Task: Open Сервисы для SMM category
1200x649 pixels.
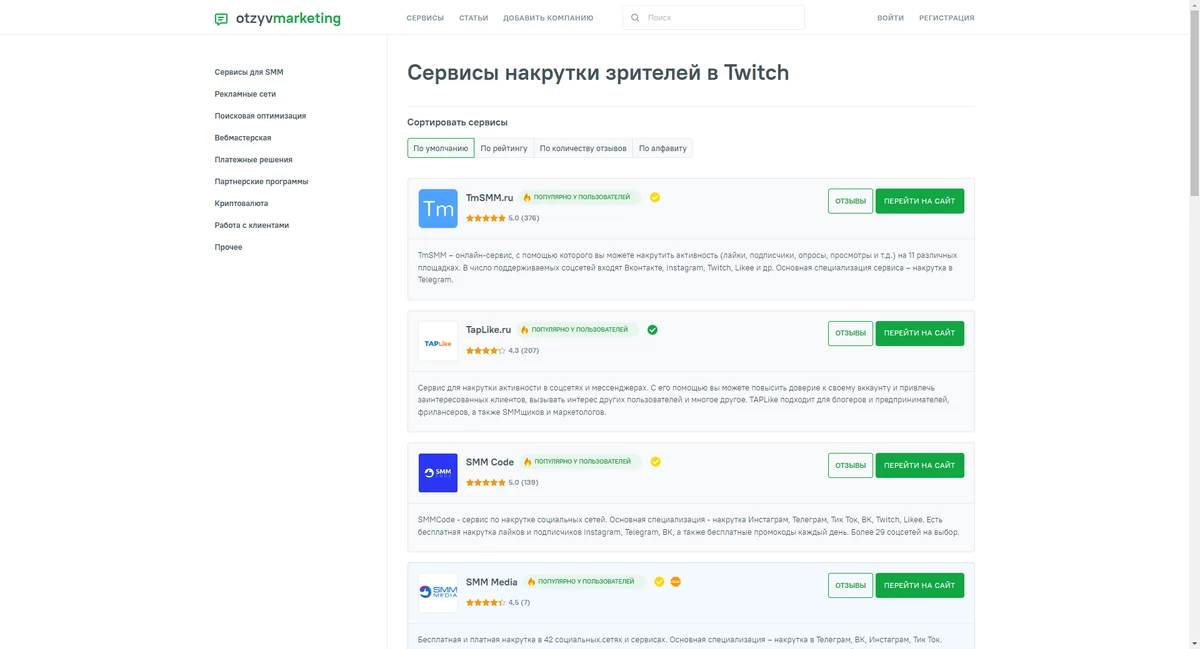Action: 249,72
